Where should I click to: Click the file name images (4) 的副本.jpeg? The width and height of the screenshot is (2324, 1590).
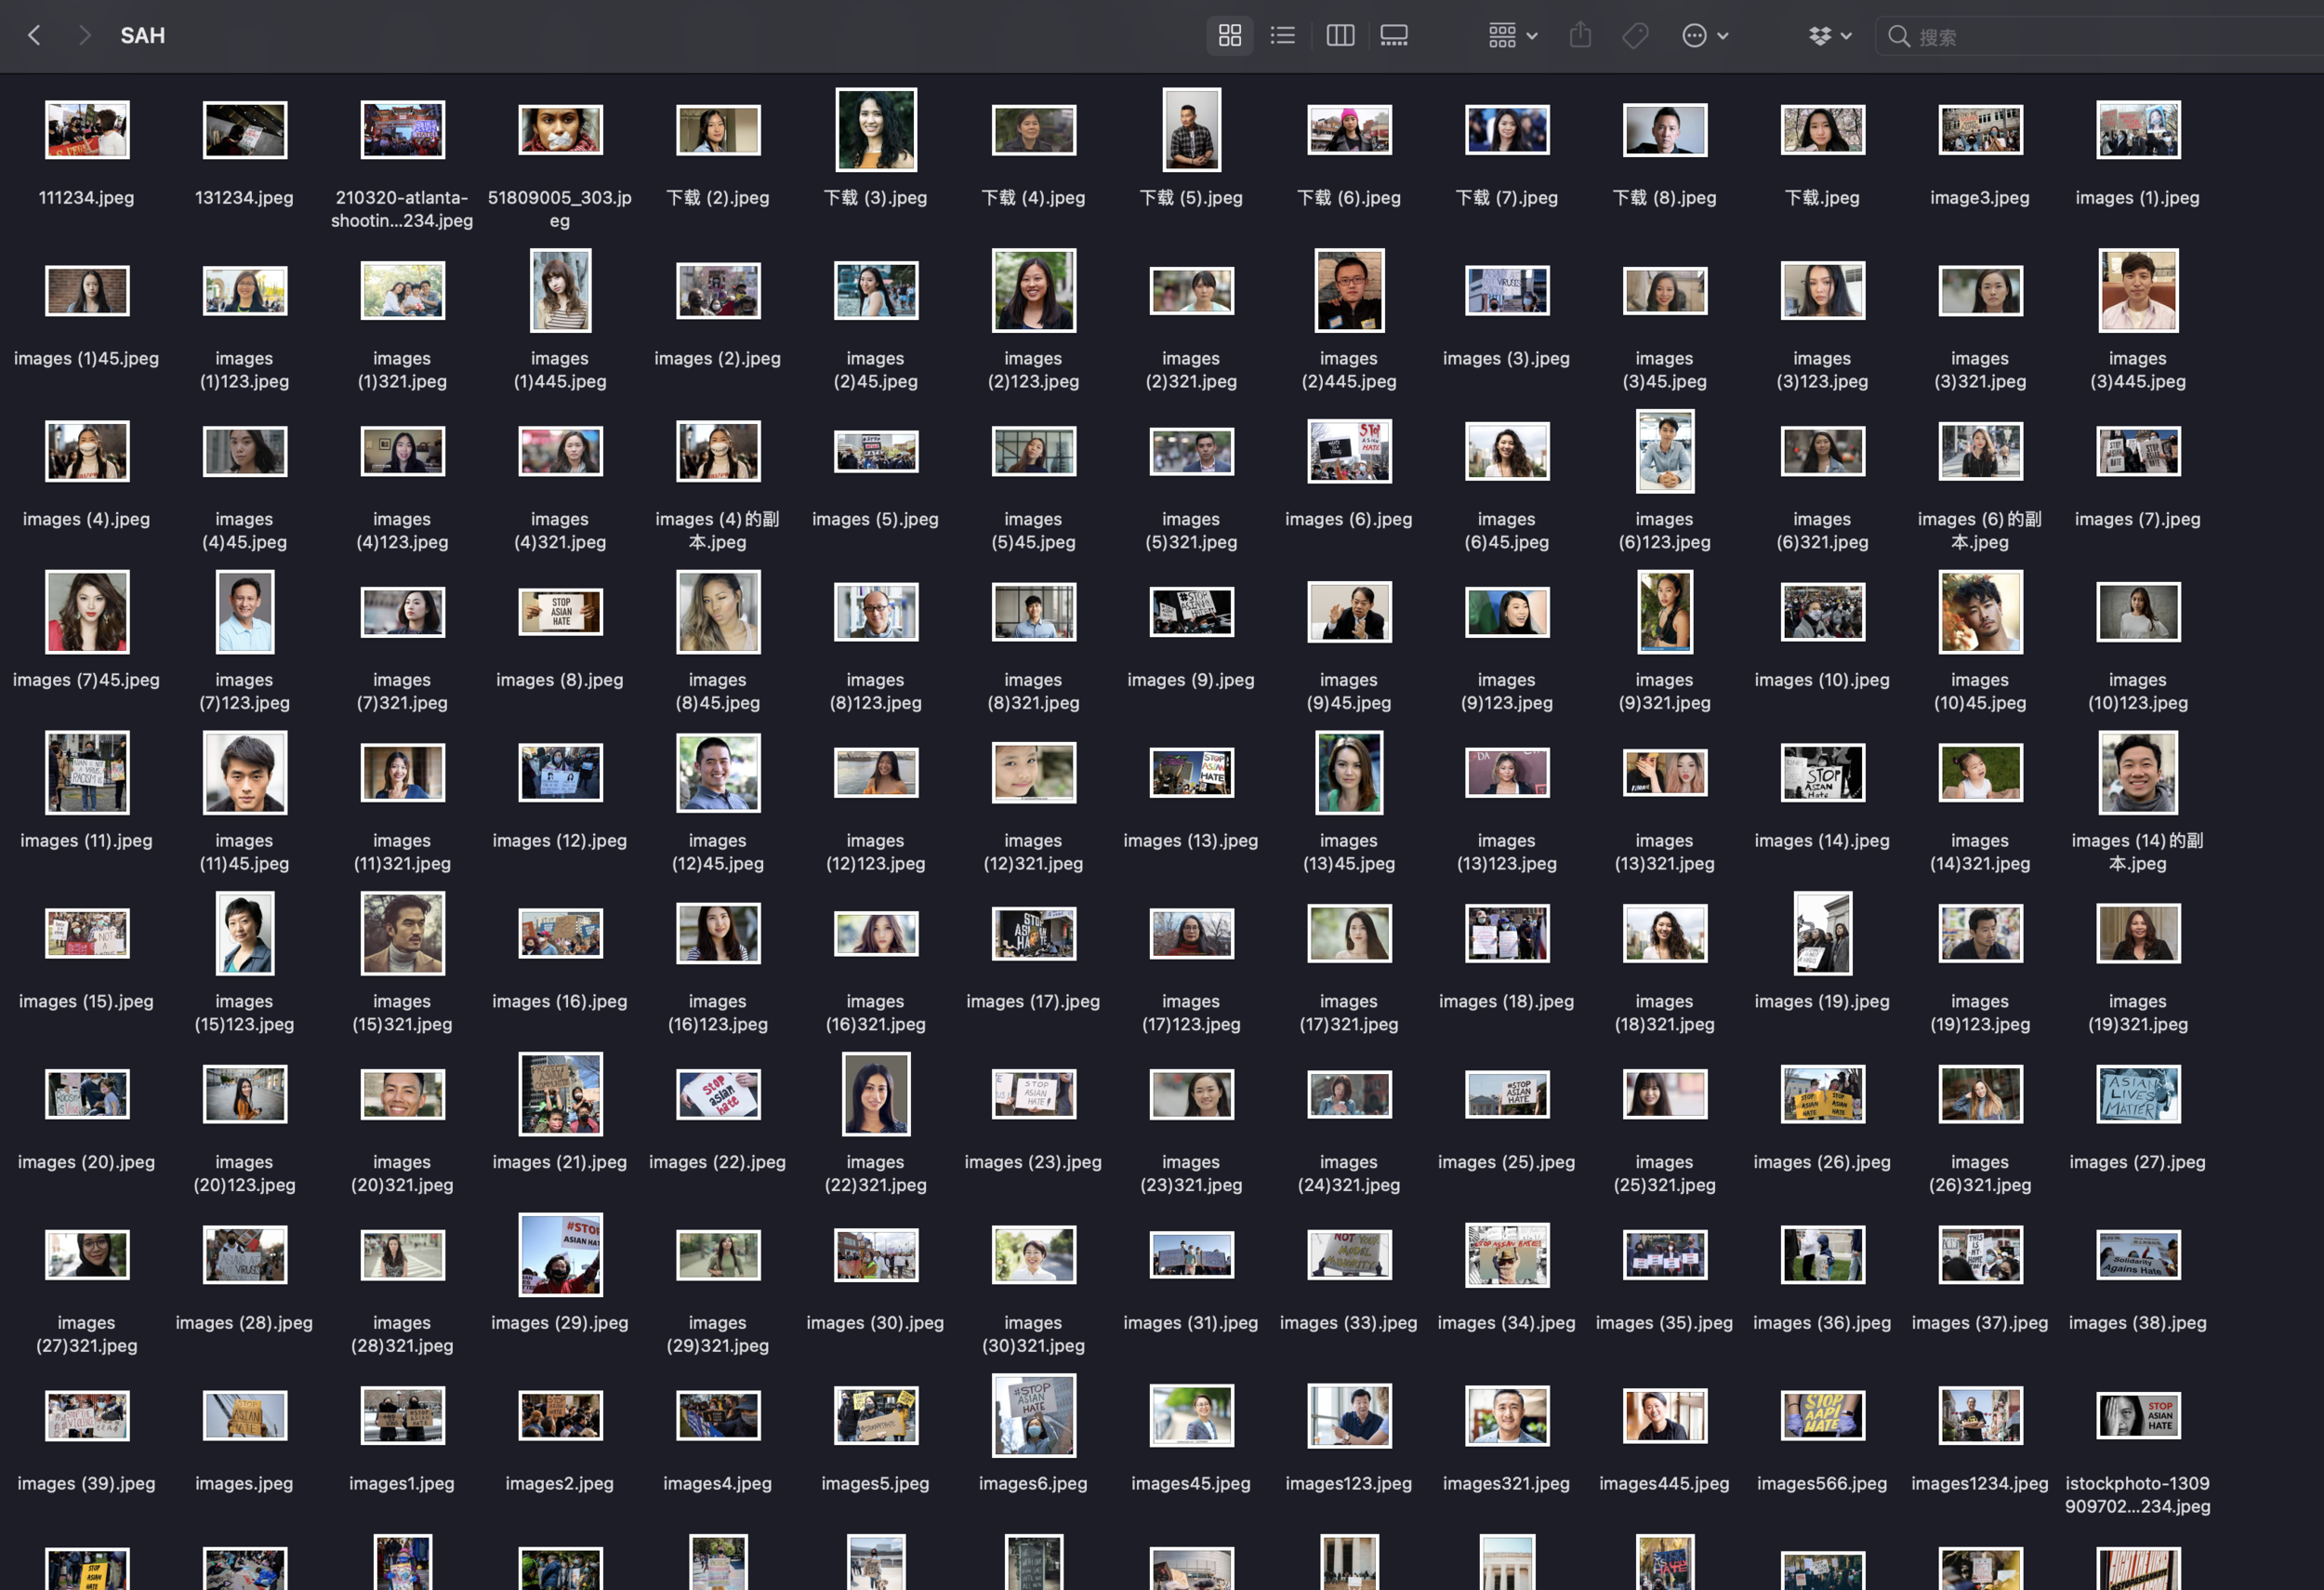pos(718,530)
